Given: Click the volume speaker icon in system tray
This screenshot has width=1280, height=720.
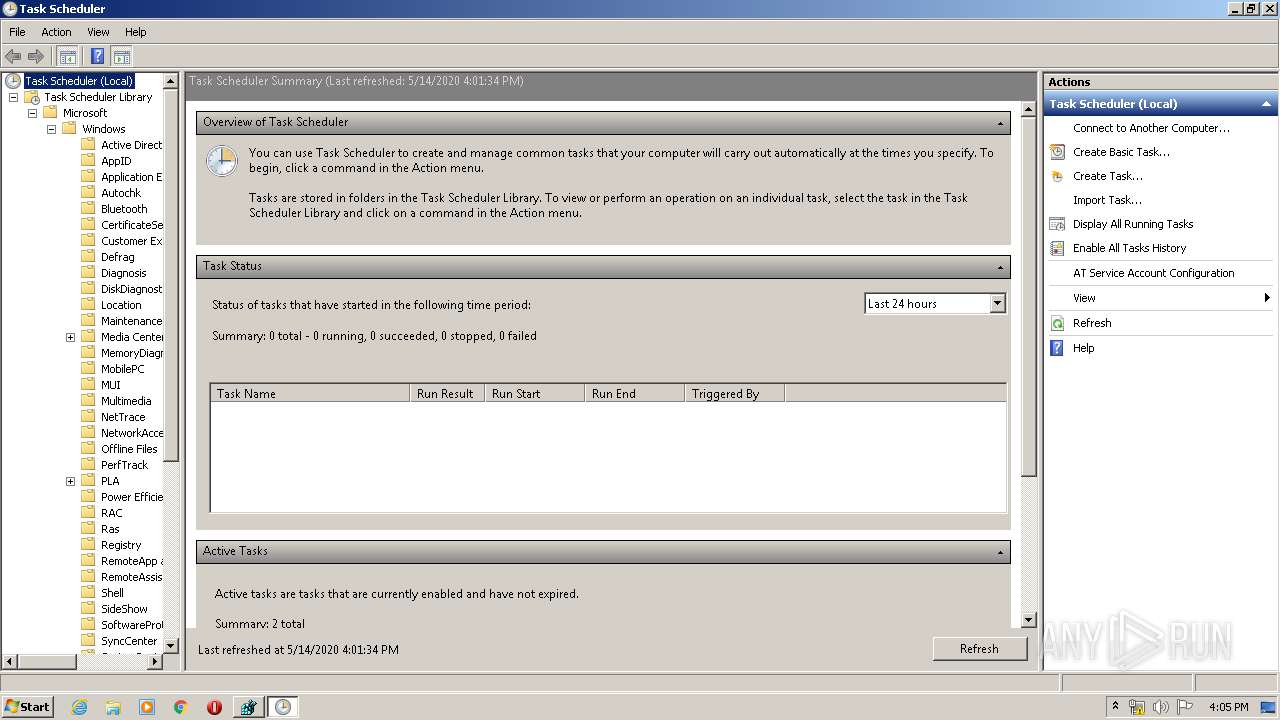Looking at the screenshot, I should point(1161,707).
